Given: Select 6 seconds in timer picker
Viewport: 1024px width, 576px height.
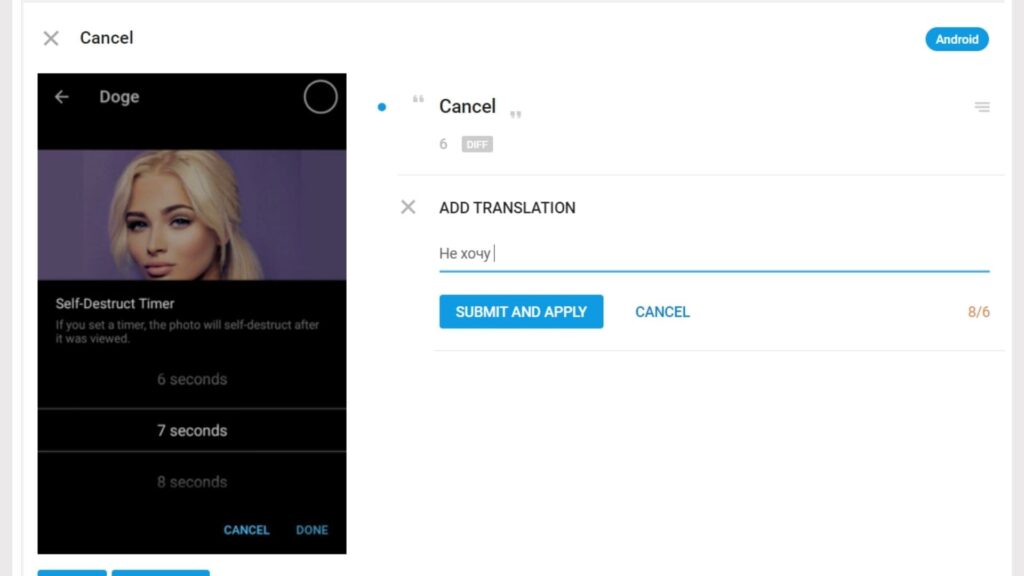Looking at the screenshot, I should [192, 379].
